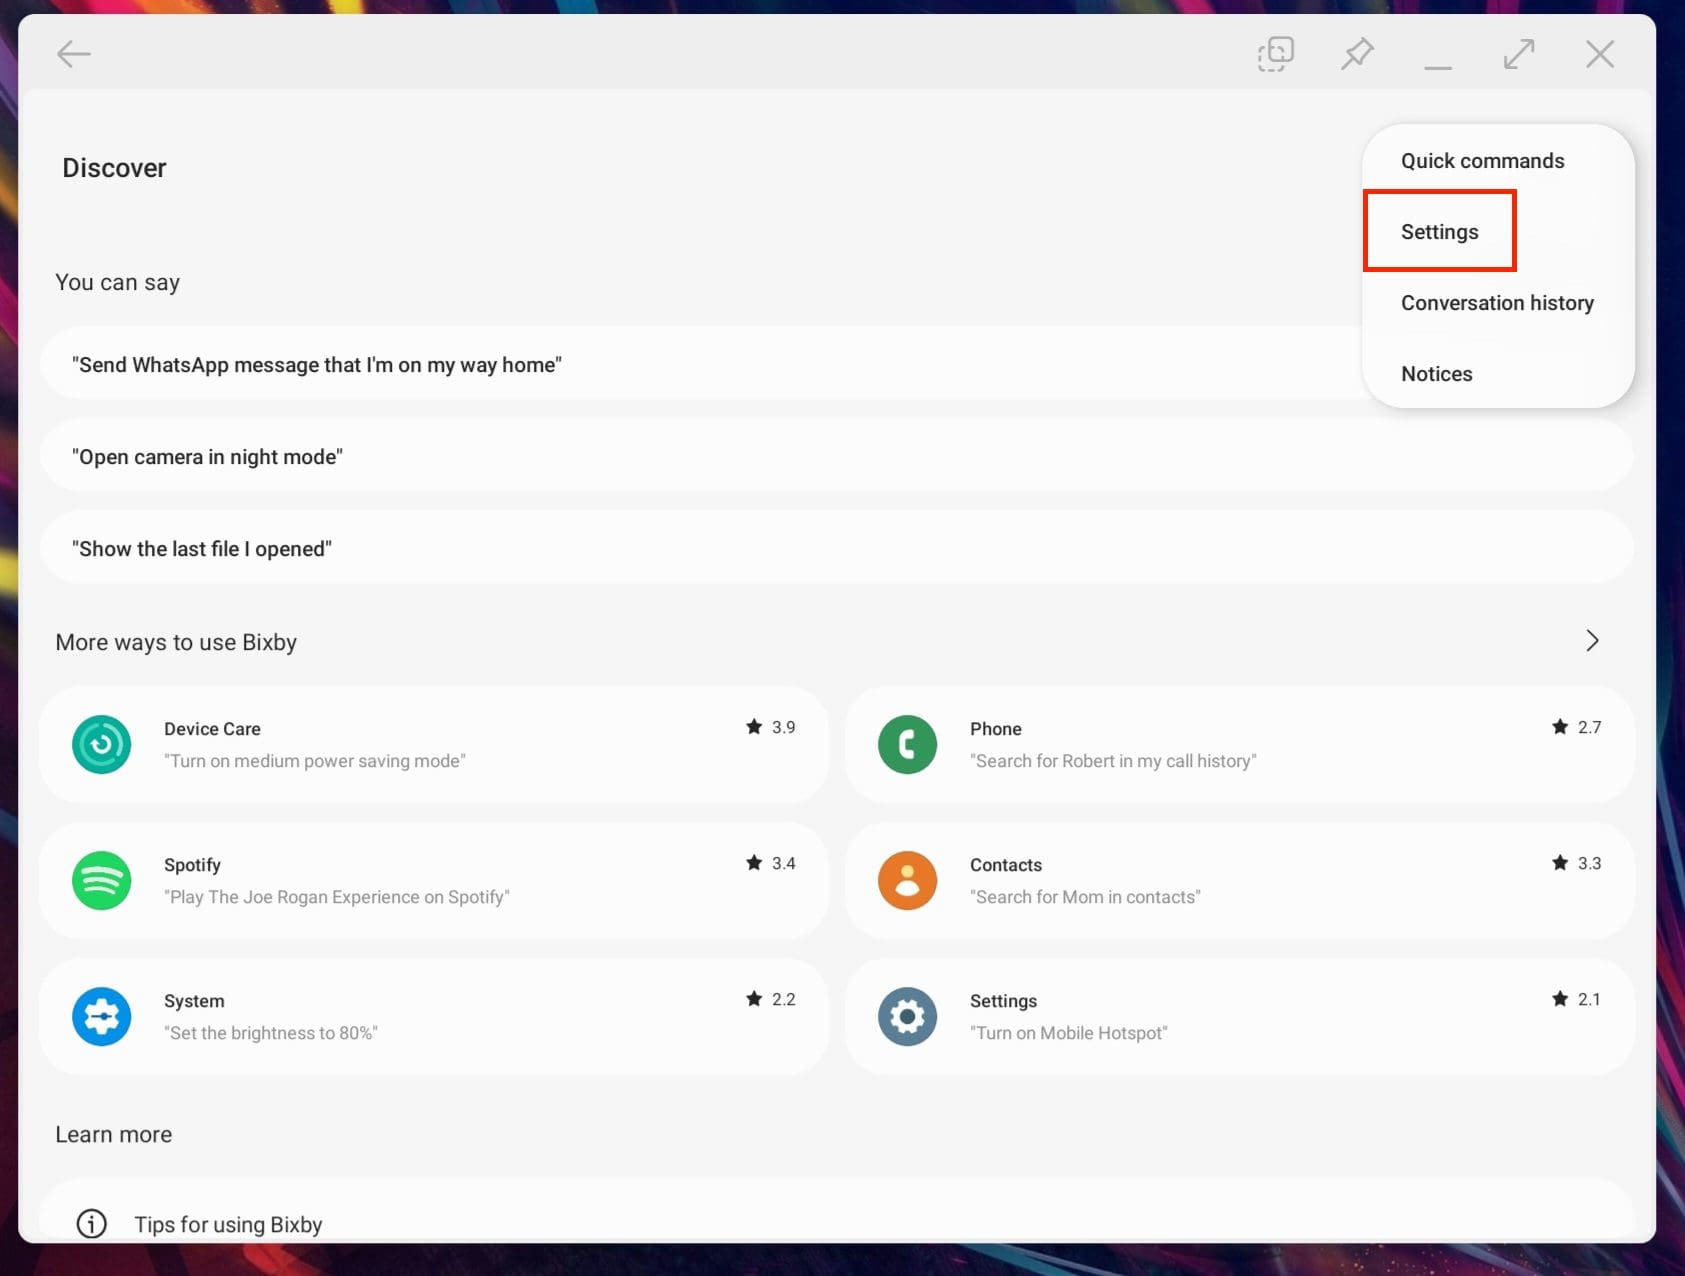
Task: Click the back arrow icon
Action: (x=74, y=54)
